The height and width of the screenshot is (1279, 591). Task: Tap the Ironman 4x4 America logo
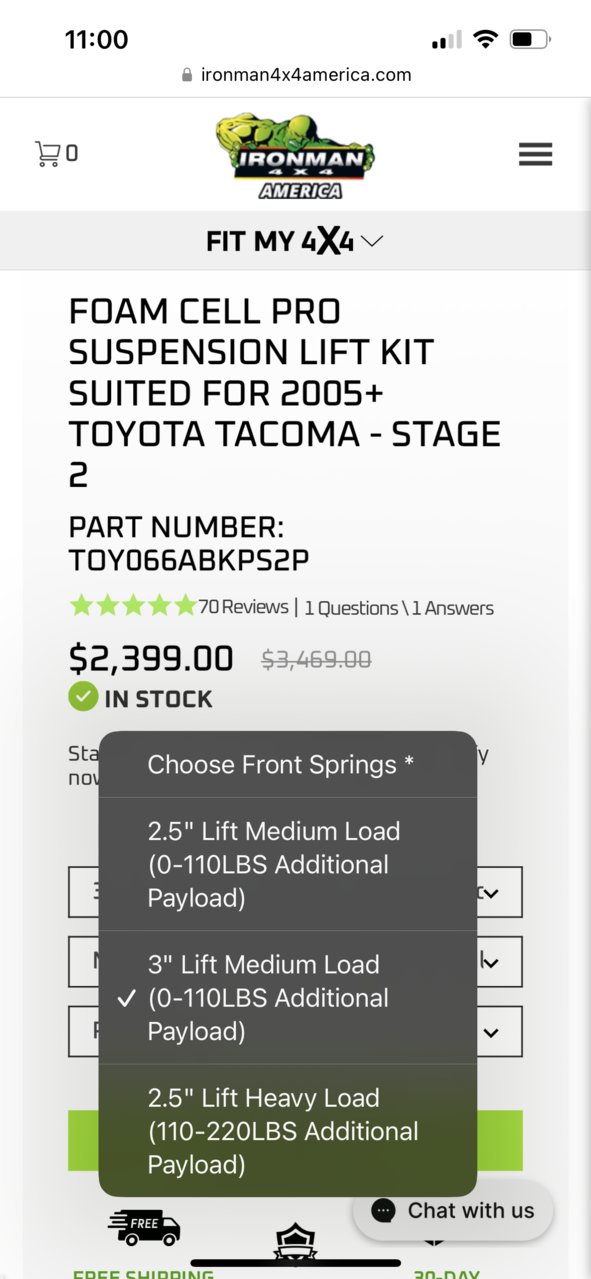[295, 156]
